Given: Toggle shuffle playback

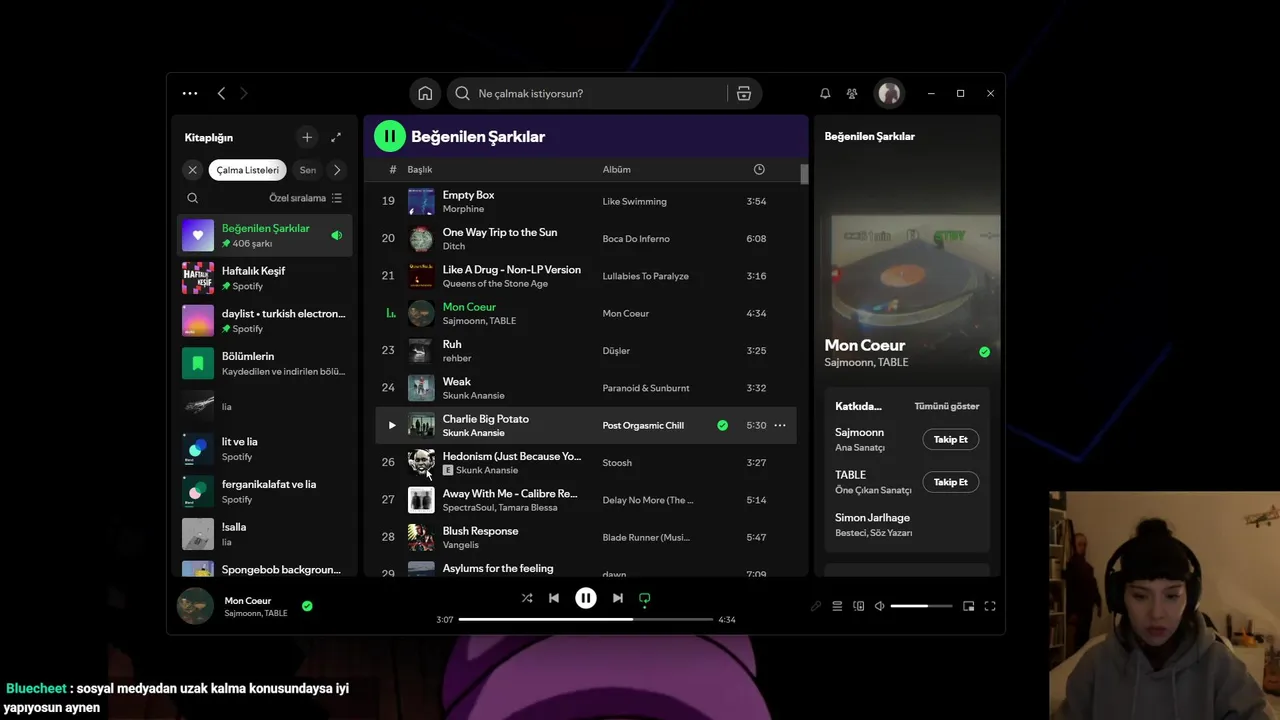Looking at the screenshot, I should (x=527, y=598).
